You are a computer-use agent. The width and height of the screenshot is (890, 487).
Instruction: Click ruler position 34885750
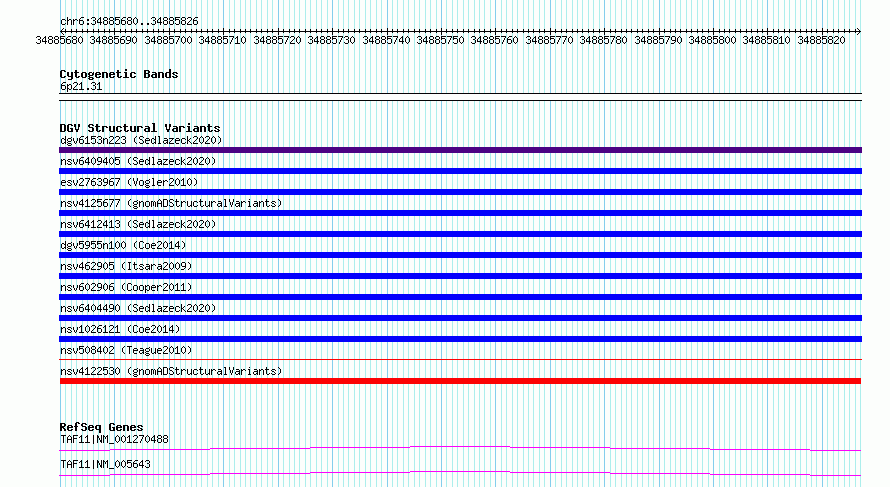click(x=440, y=40)
